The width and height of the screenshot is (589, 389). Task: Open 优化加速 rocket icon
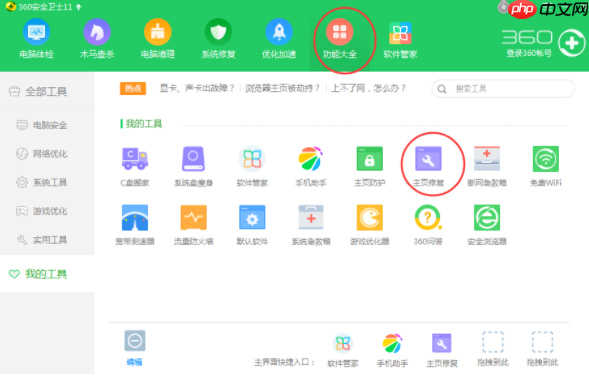279,39
